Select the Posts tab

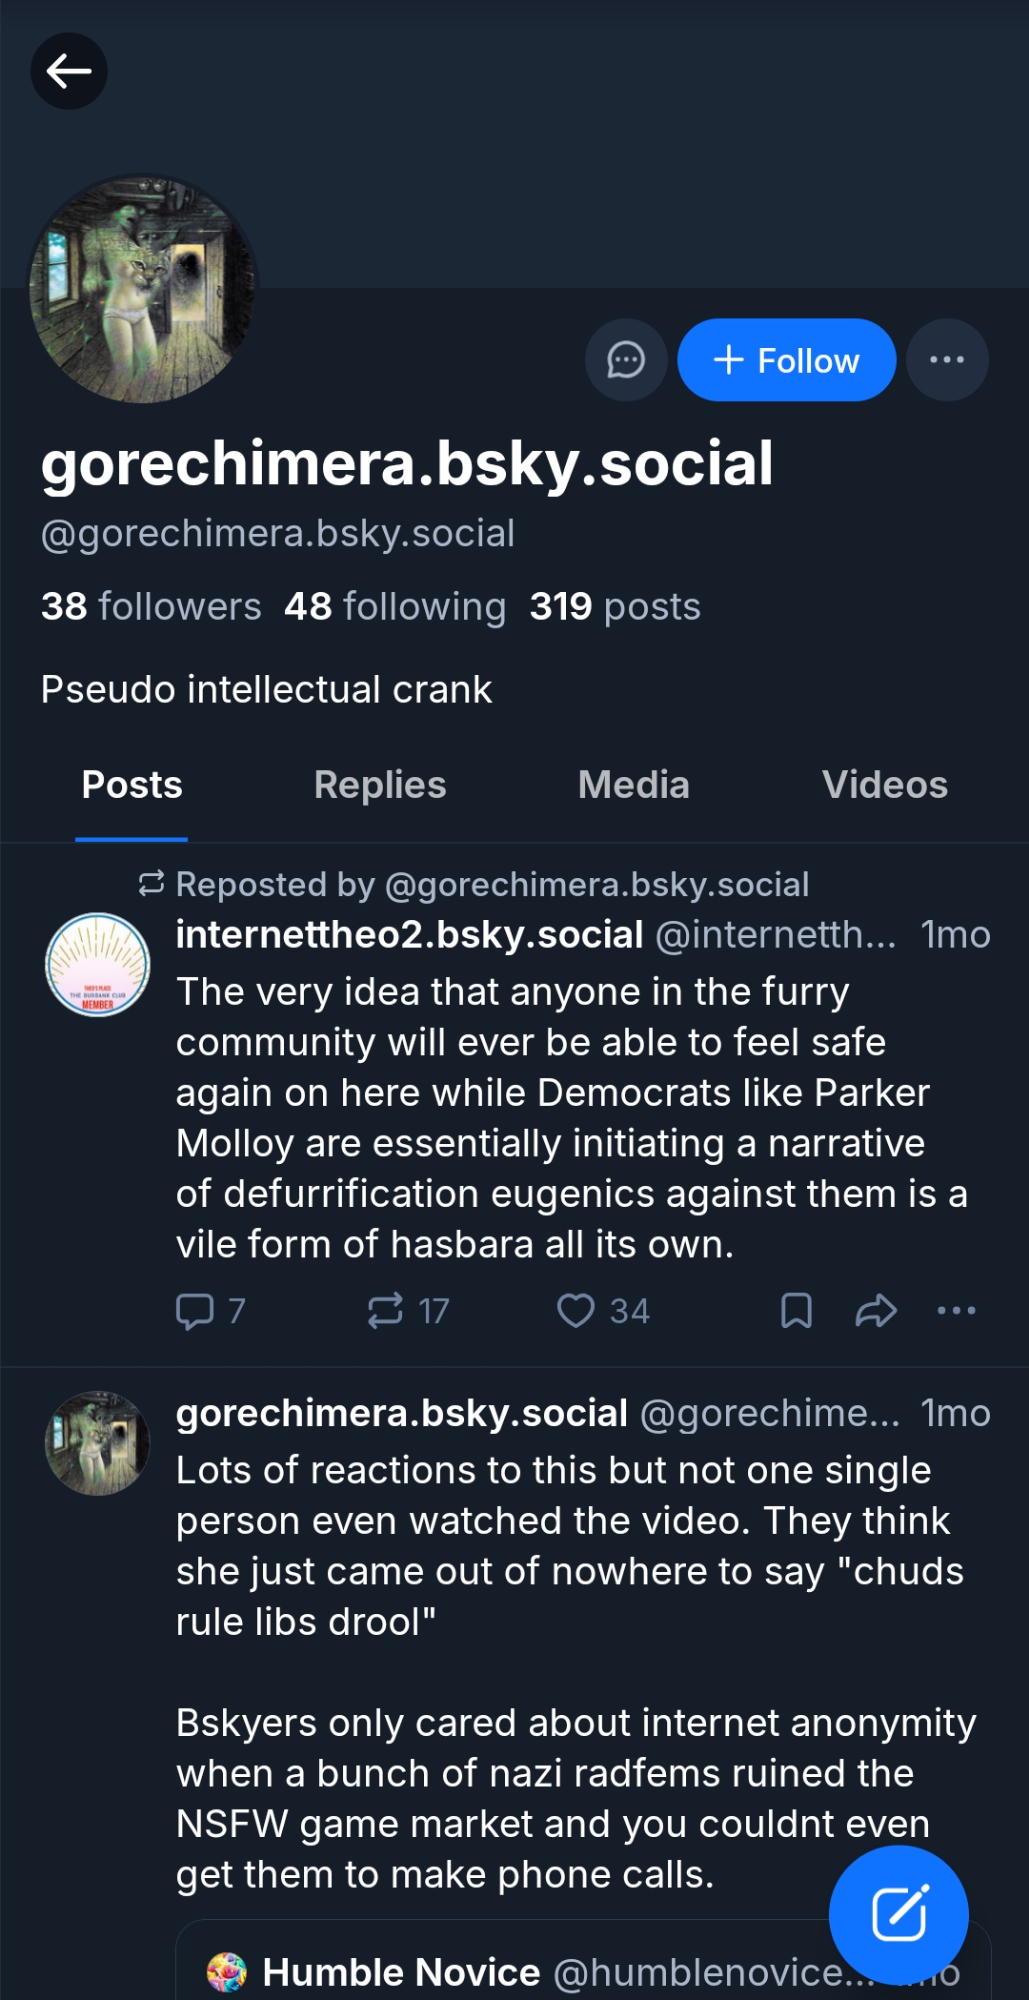click(132, 786)
